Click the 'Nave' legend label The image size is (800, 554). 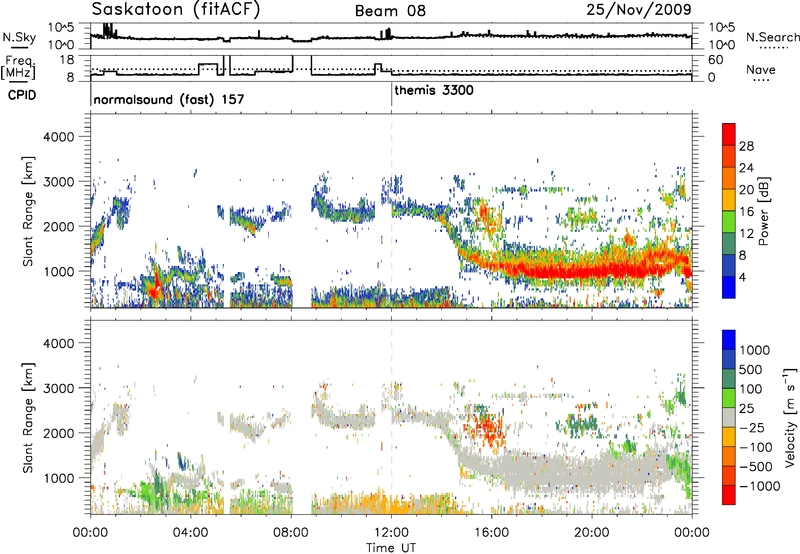[761, 69]
